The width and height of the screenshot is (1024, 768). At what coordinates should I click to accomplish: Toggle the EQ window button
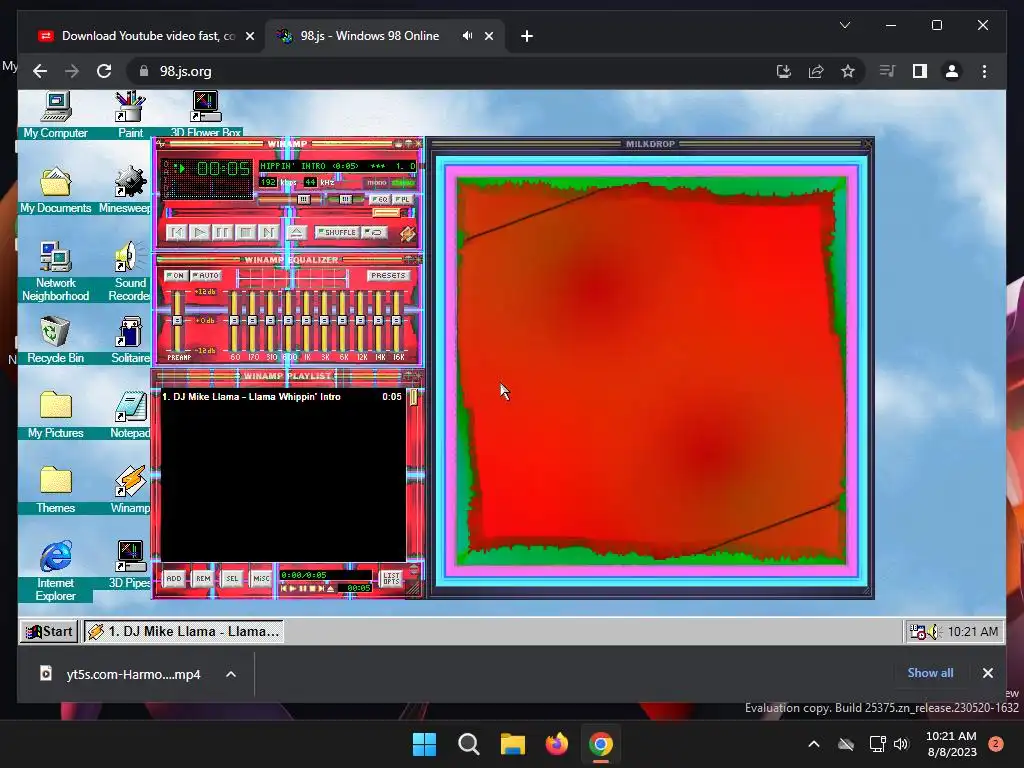point(379,199)
